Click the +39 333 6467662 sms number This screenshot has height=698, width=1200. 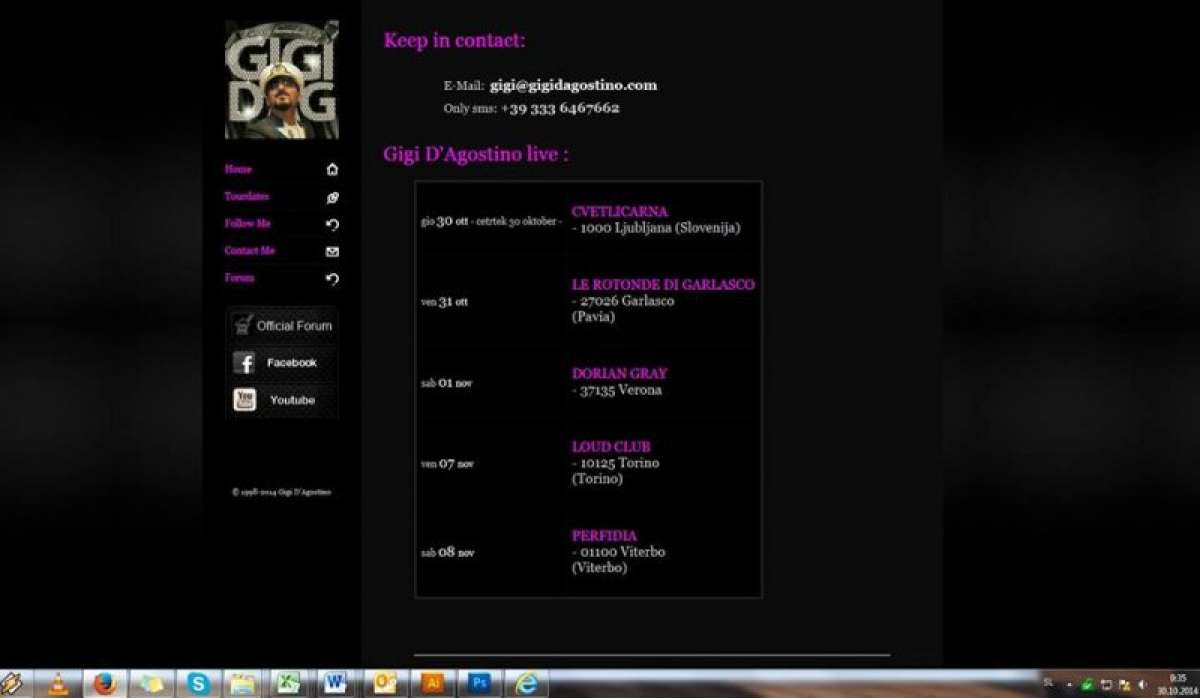click(x=560, y=108)
